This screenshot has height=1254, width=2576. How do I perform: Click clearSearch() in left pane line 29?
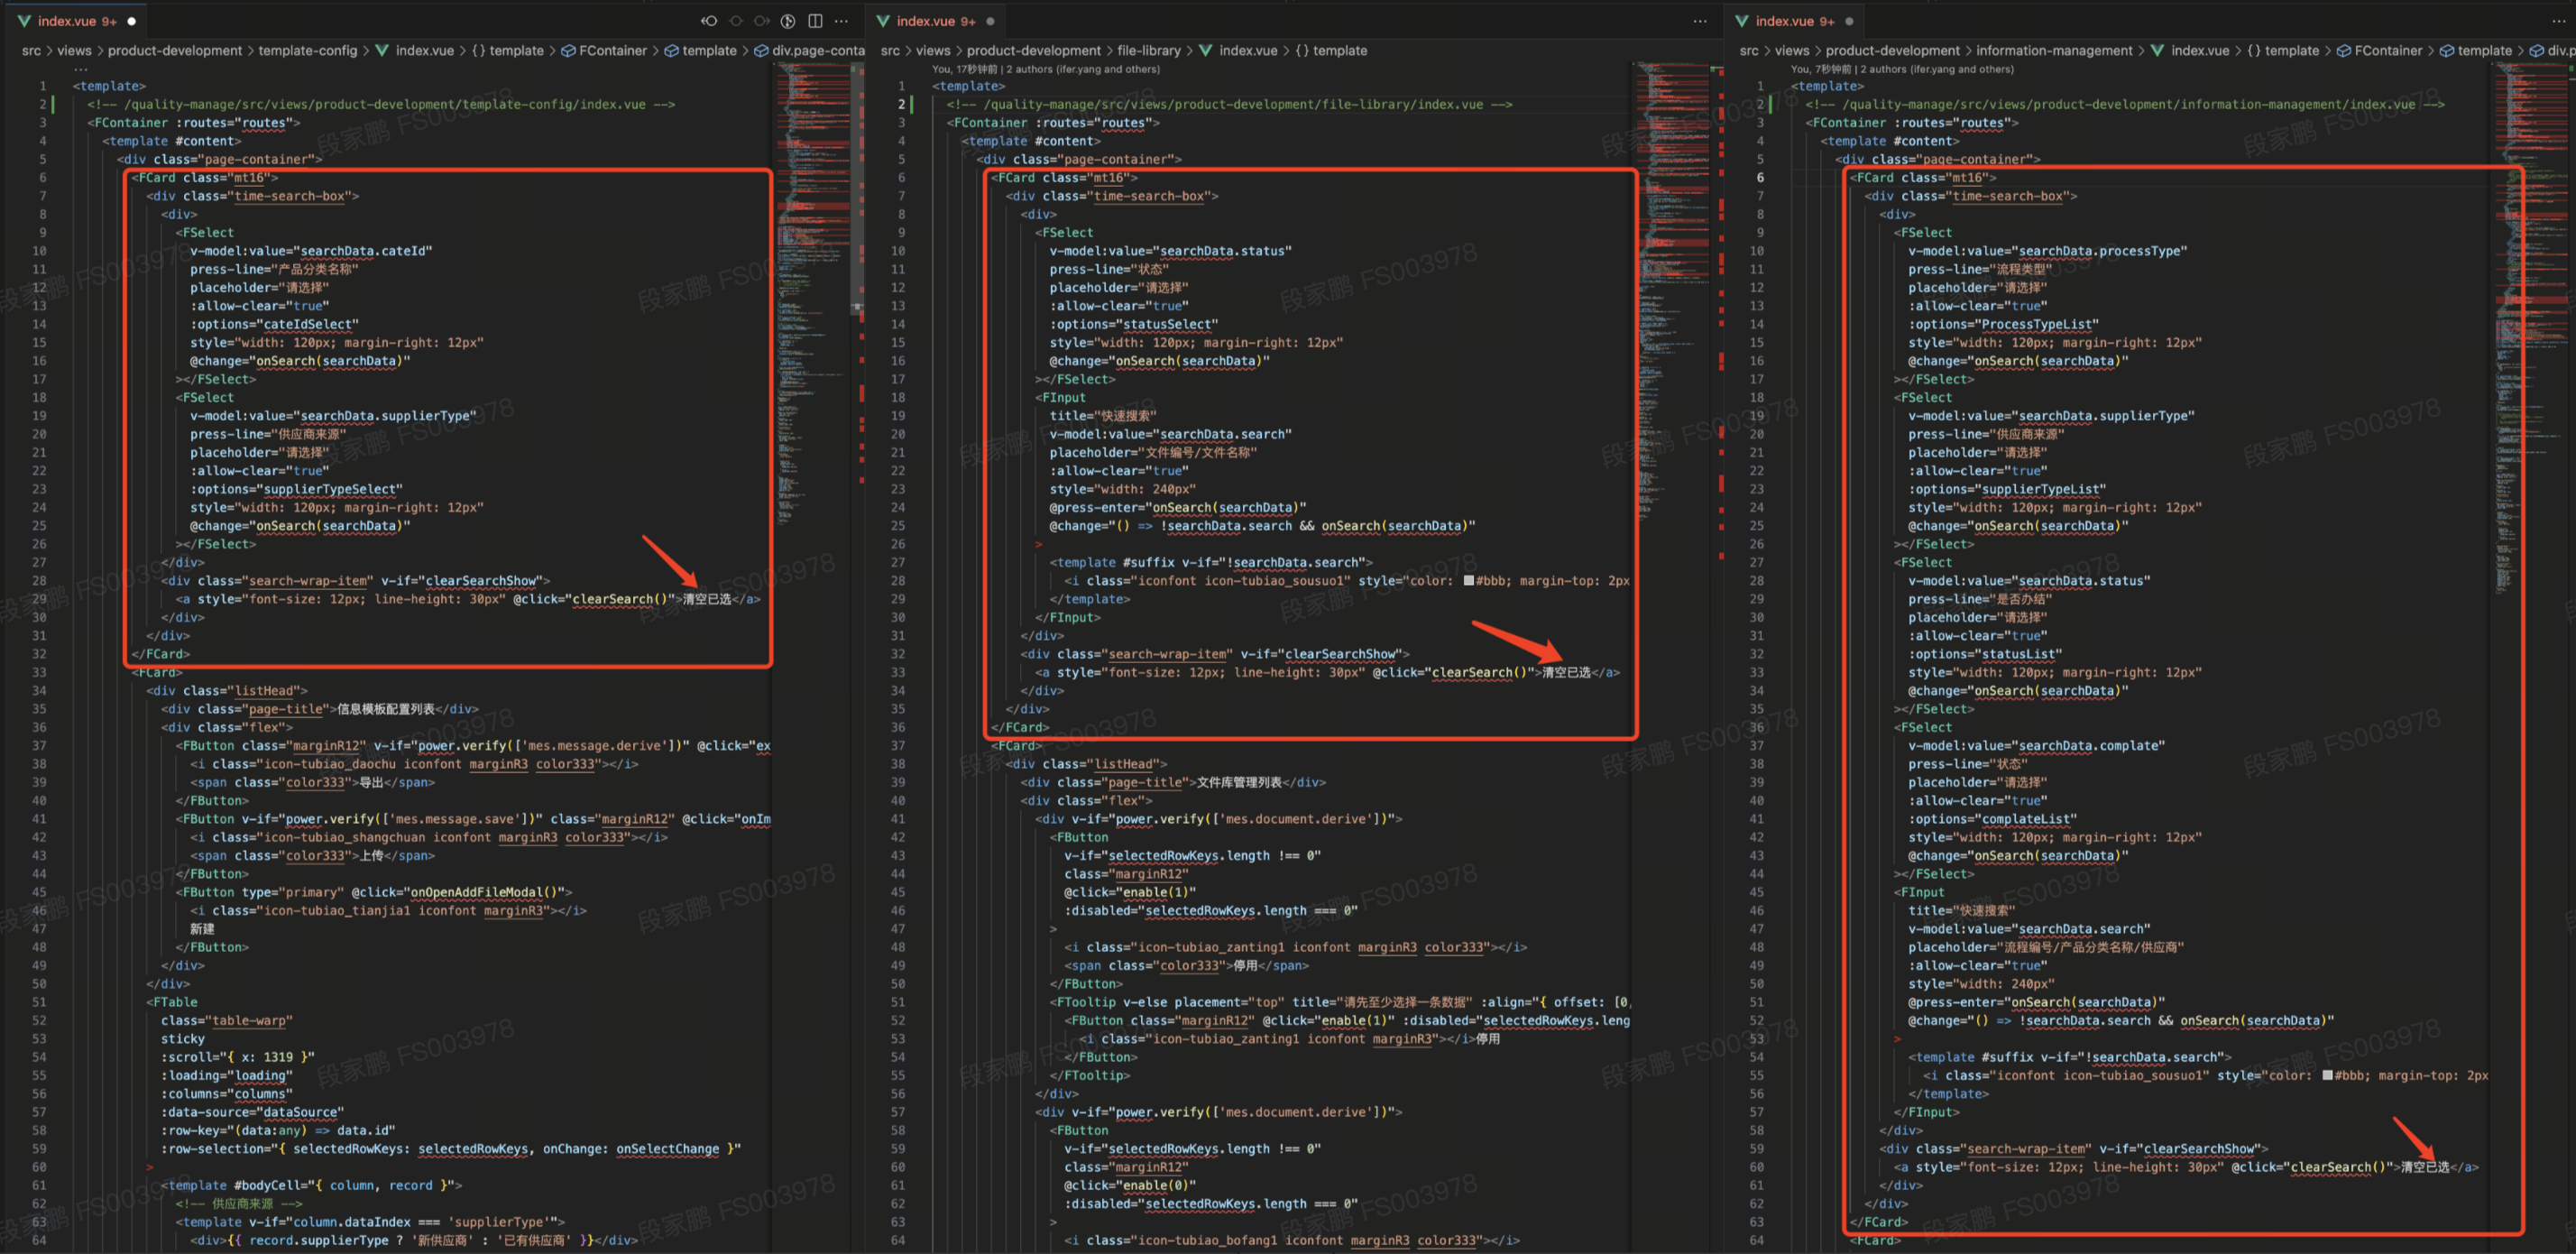pyautogui.click(x=619, y=599)
